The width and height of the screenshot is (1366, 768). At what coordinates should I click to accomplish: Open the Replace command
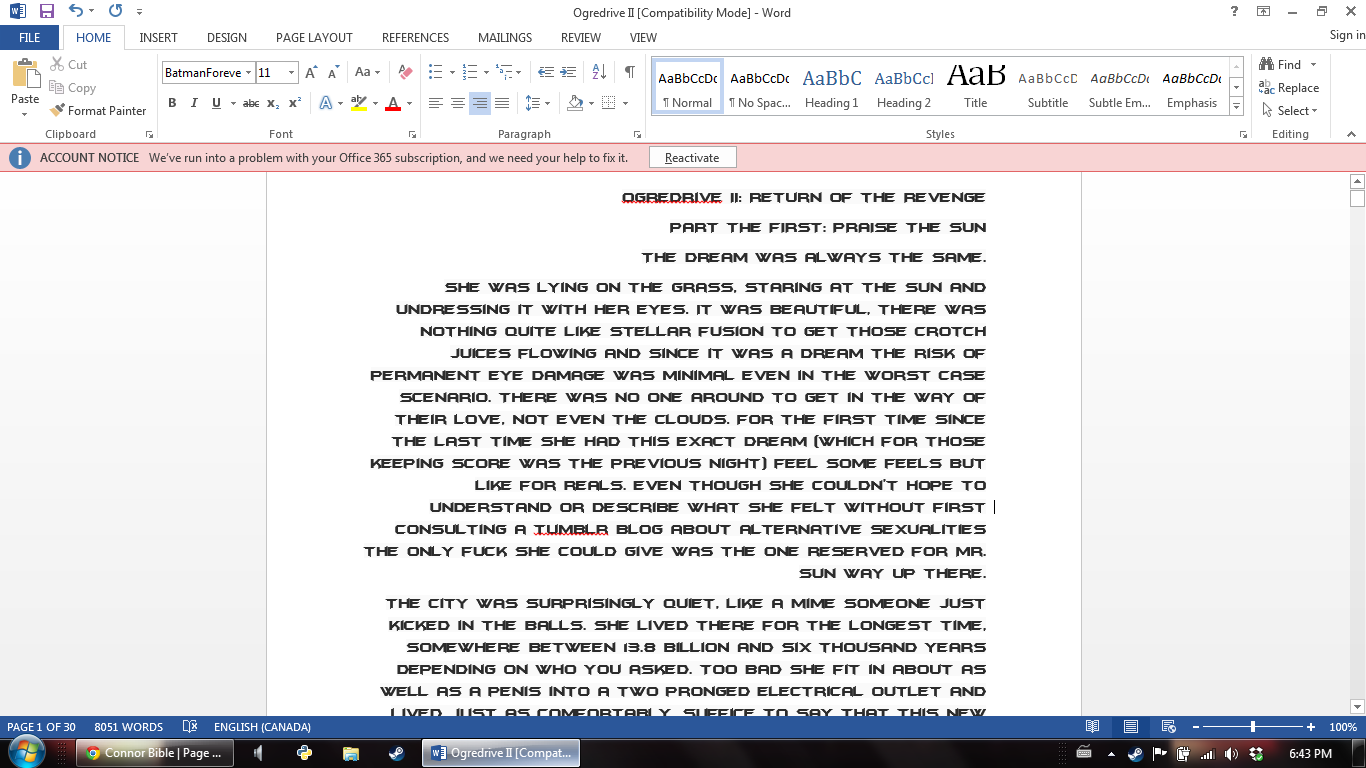[x=1289, y=88]
